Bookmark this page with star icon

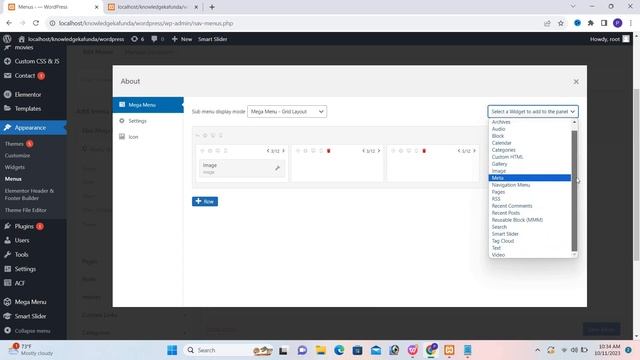(561, 23)
